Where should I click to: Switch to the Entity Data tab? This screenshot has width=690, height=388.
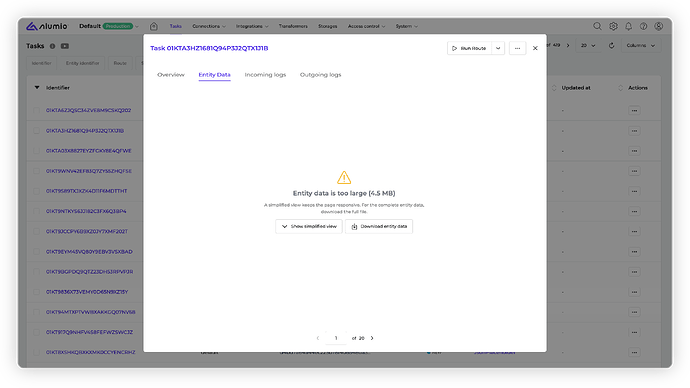[x=214, y=75]
